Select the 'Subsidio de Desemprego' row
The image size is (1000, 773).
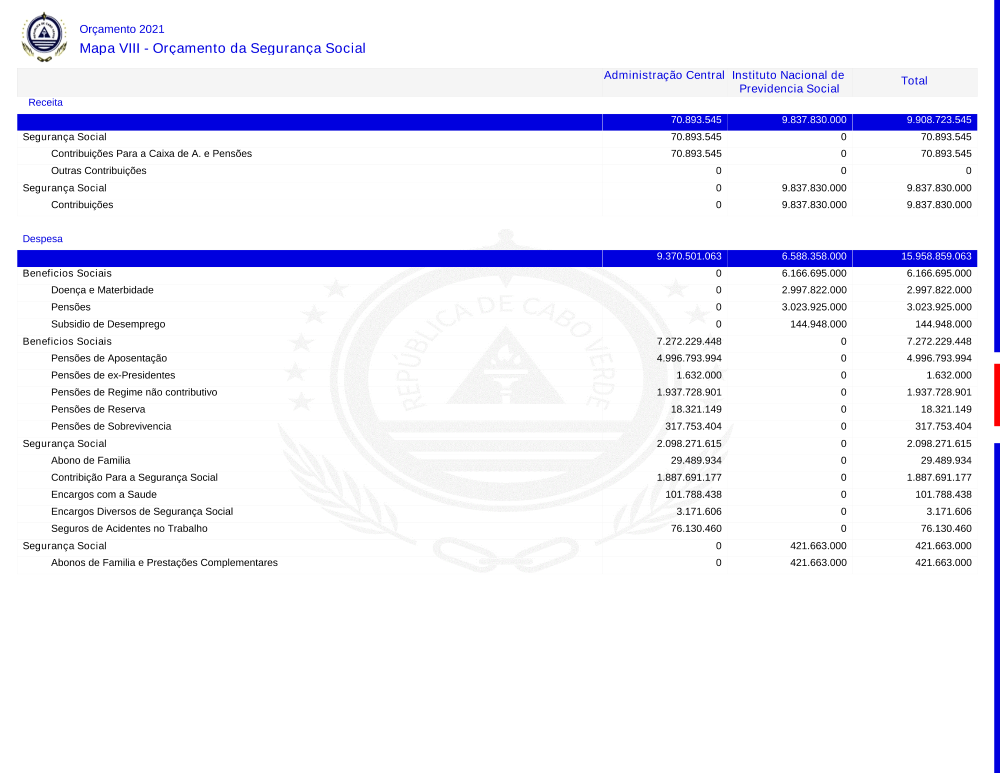[108, 324]
